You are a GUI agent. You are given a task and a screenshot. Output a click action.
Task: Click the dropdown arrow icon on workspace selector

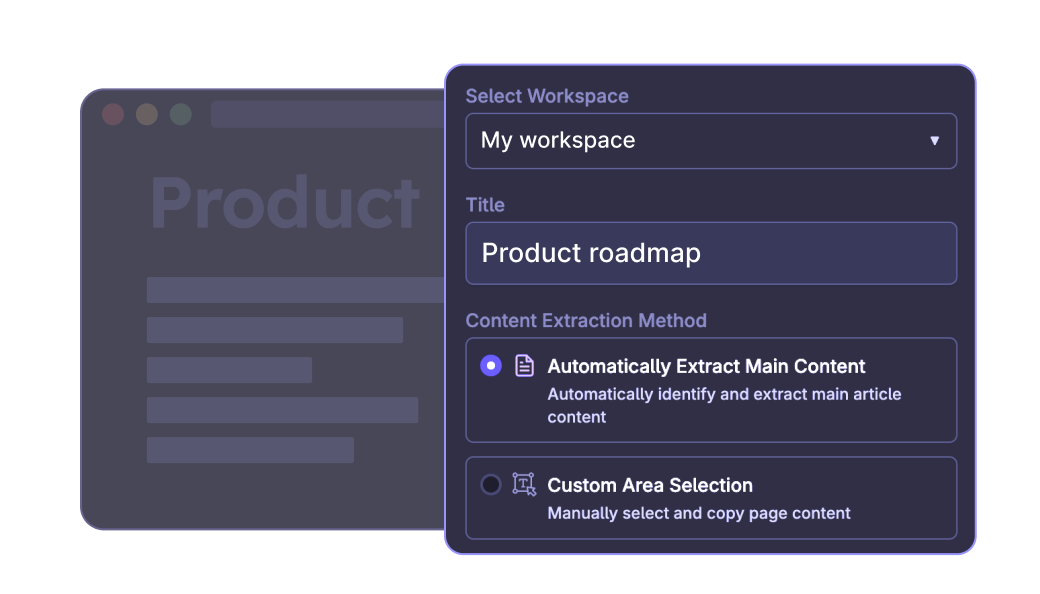(936, 141)
